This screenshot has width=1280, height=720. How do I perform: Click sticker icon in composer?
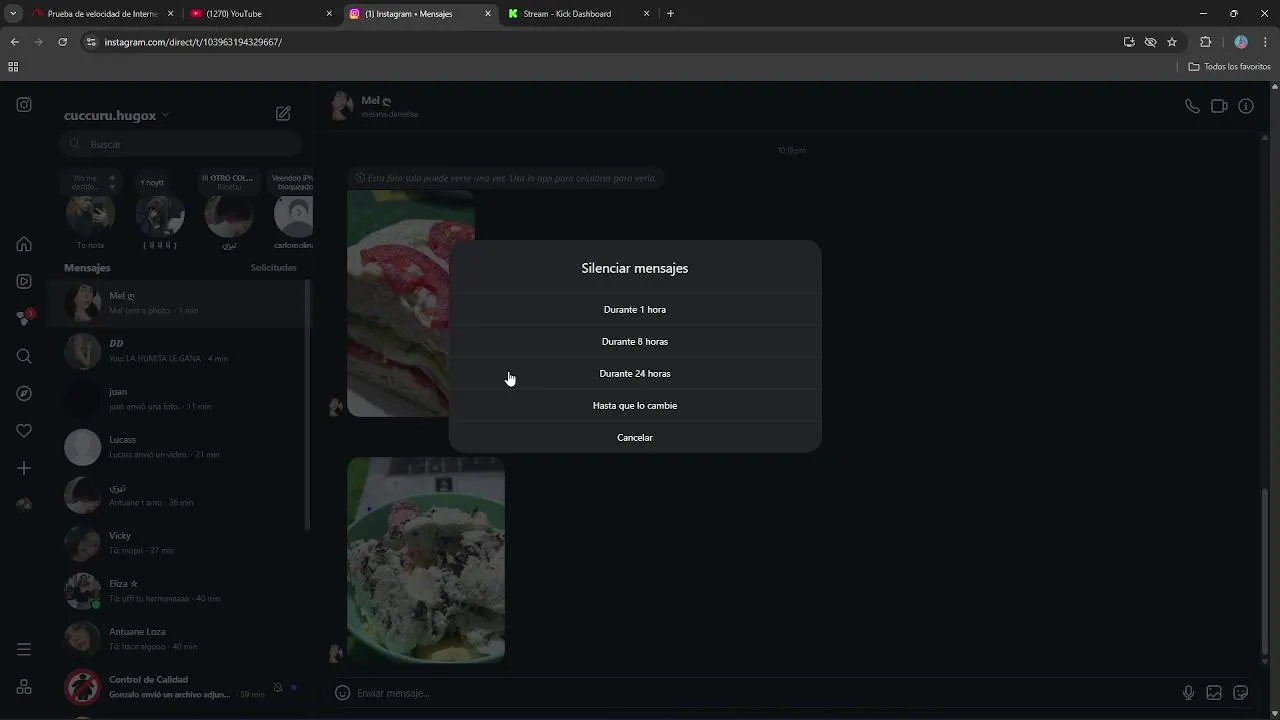click(1241, 693)
